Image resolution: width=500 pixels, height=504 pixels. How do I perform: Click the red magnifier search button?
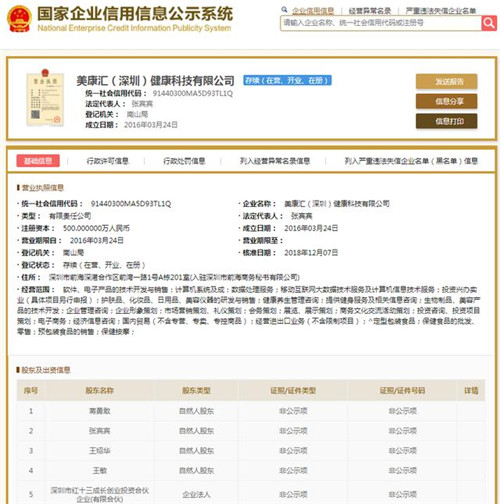click(x=489, y=23)
